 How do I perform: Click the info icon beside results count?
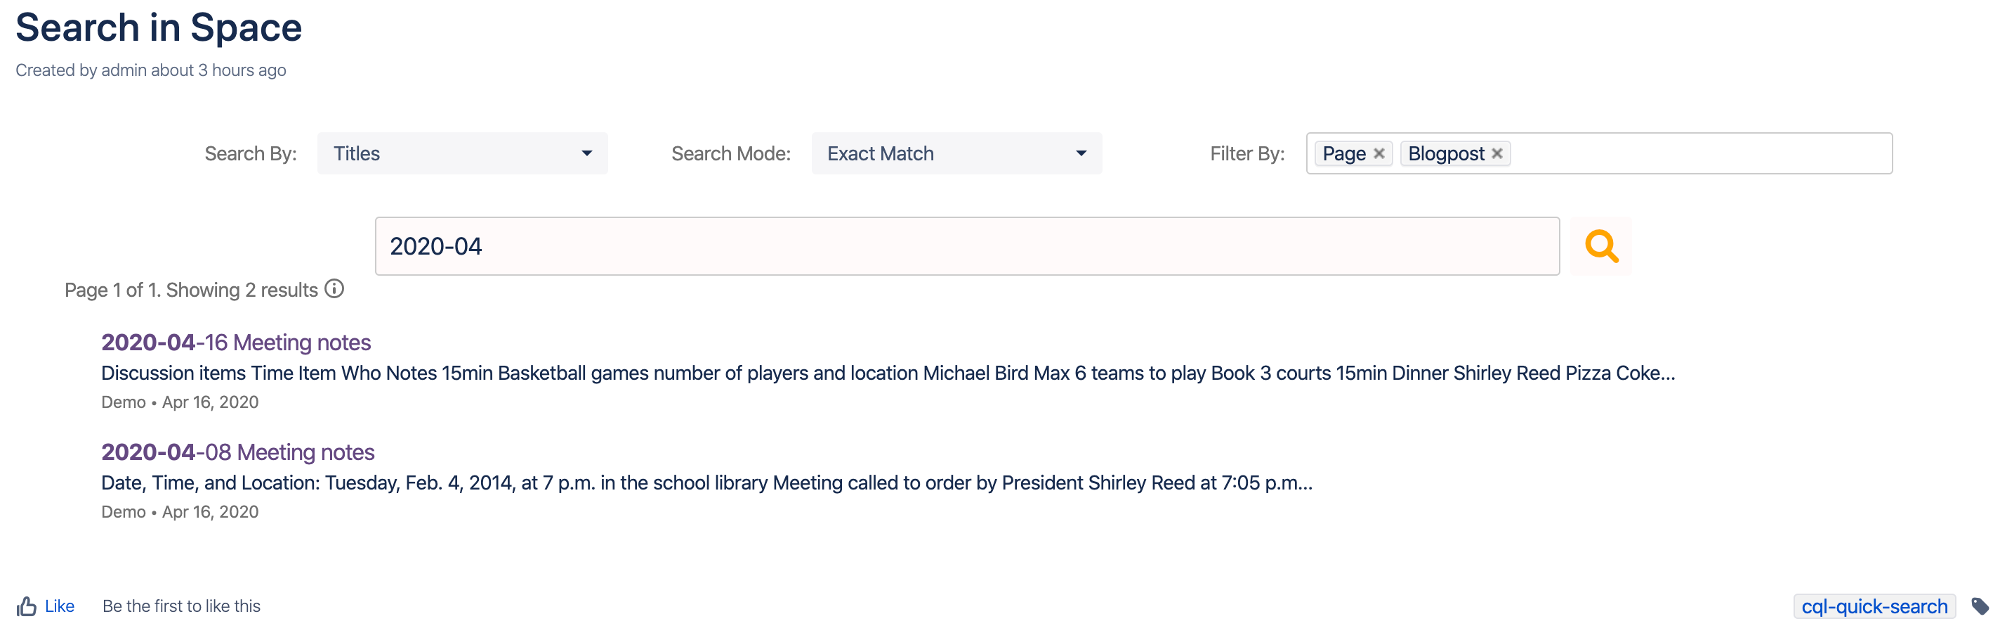tap(335, 289)
